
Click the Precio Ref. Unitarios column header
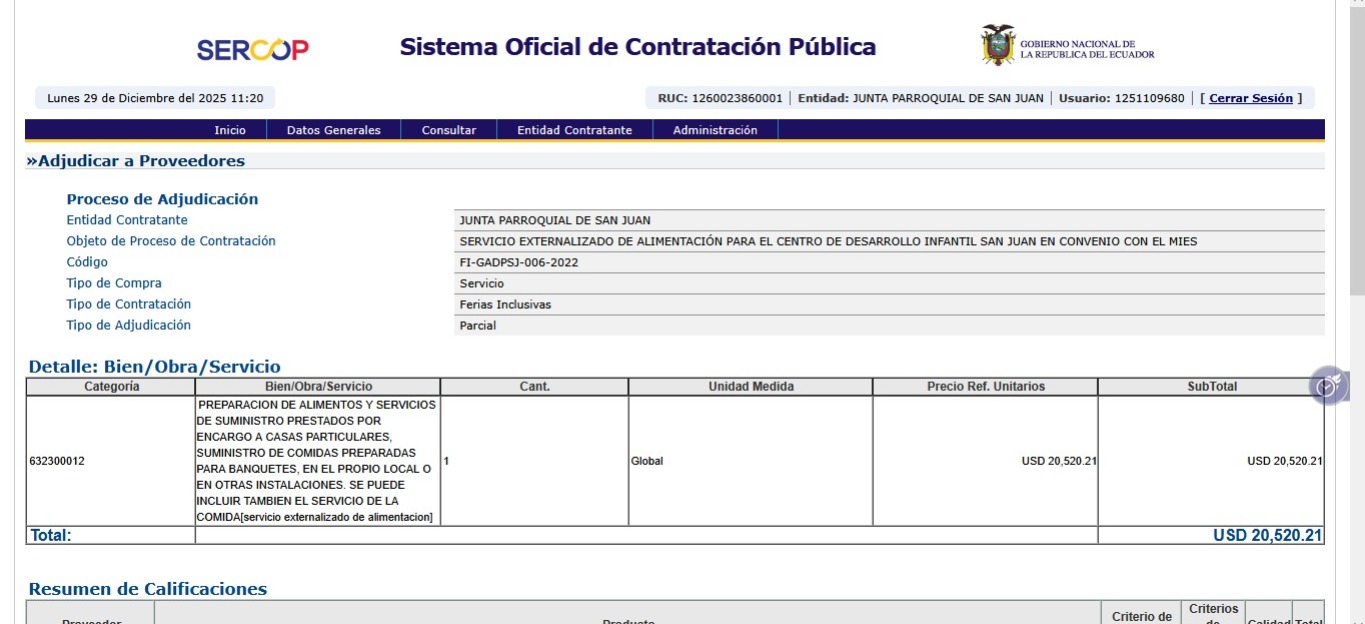(985, 386)
